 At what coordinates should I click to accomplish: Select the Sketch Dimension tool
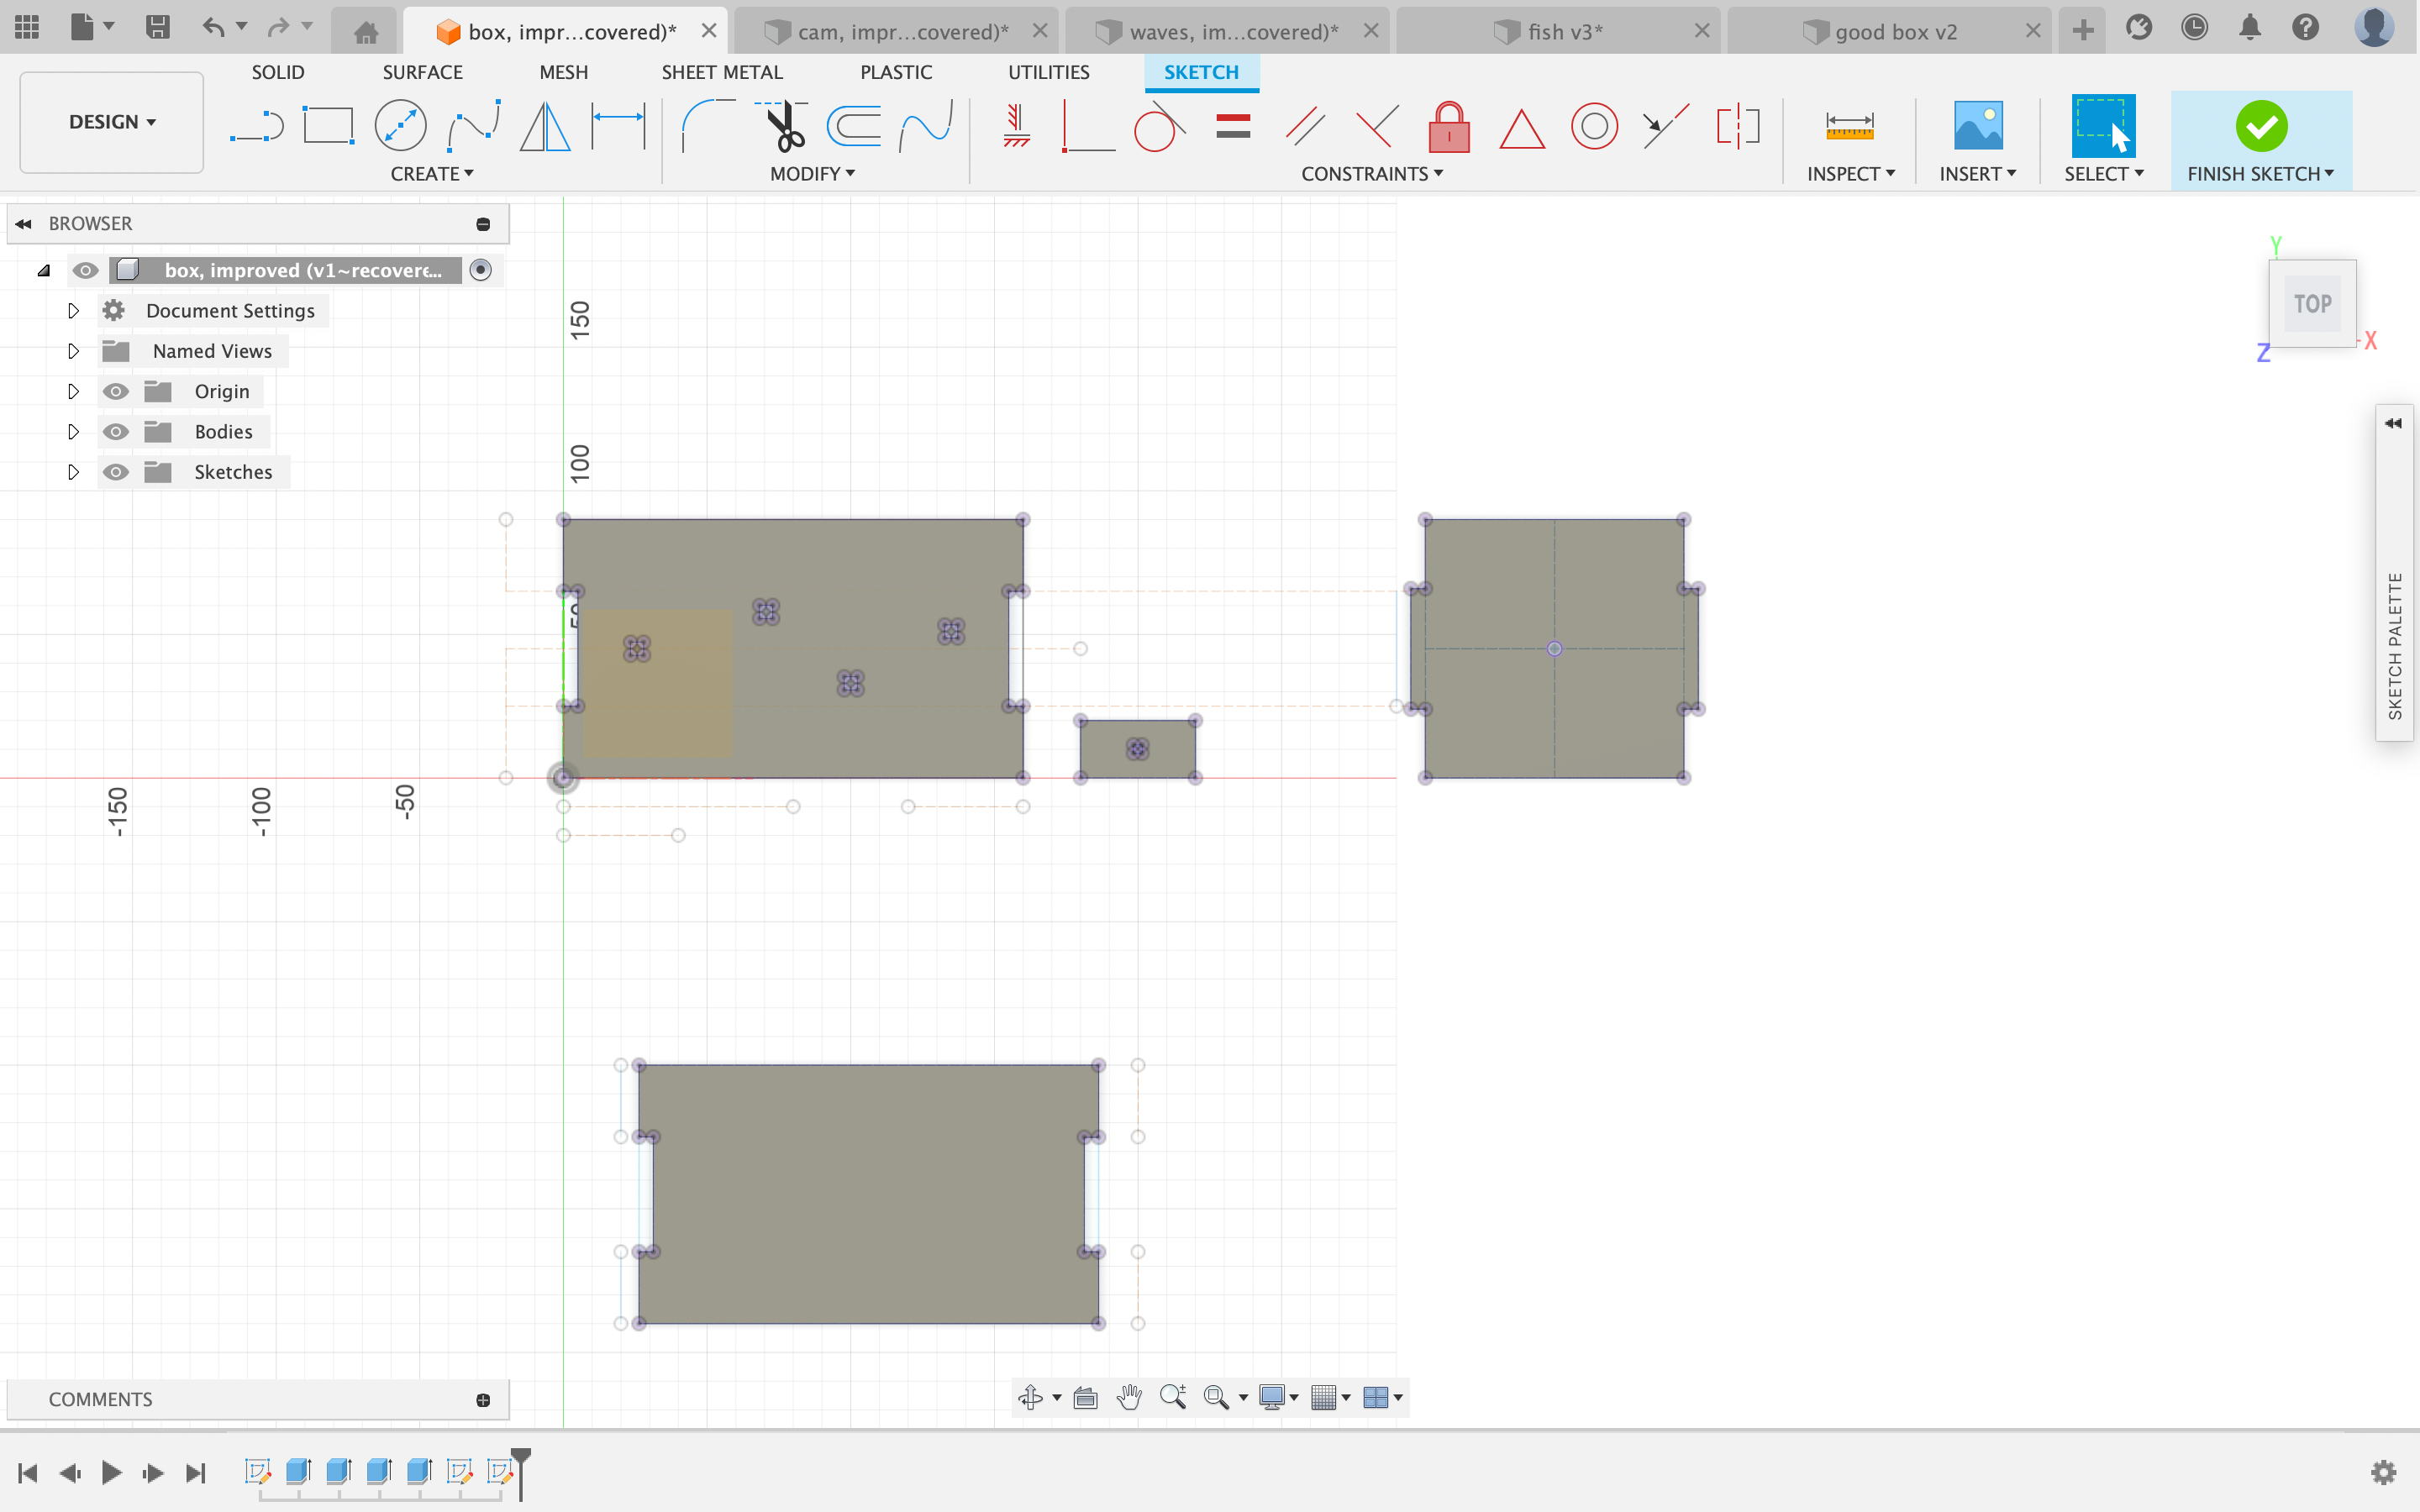tap(618, 127)
